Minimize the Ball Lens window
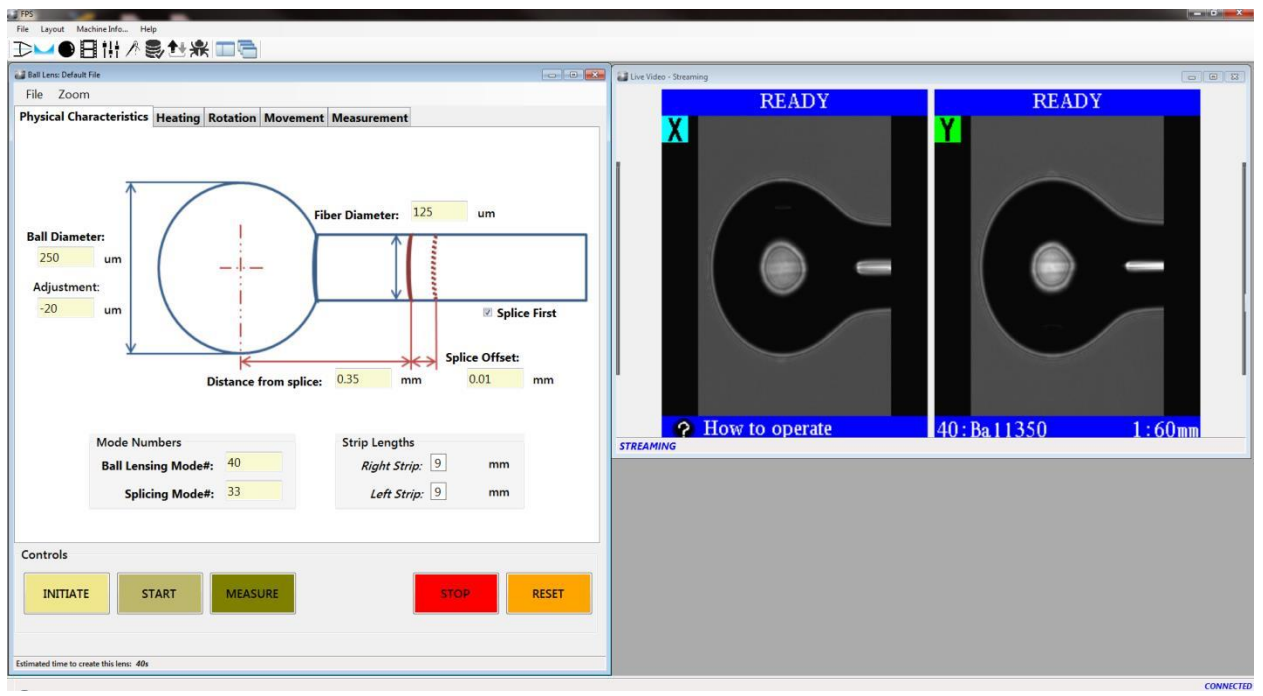 551,74
